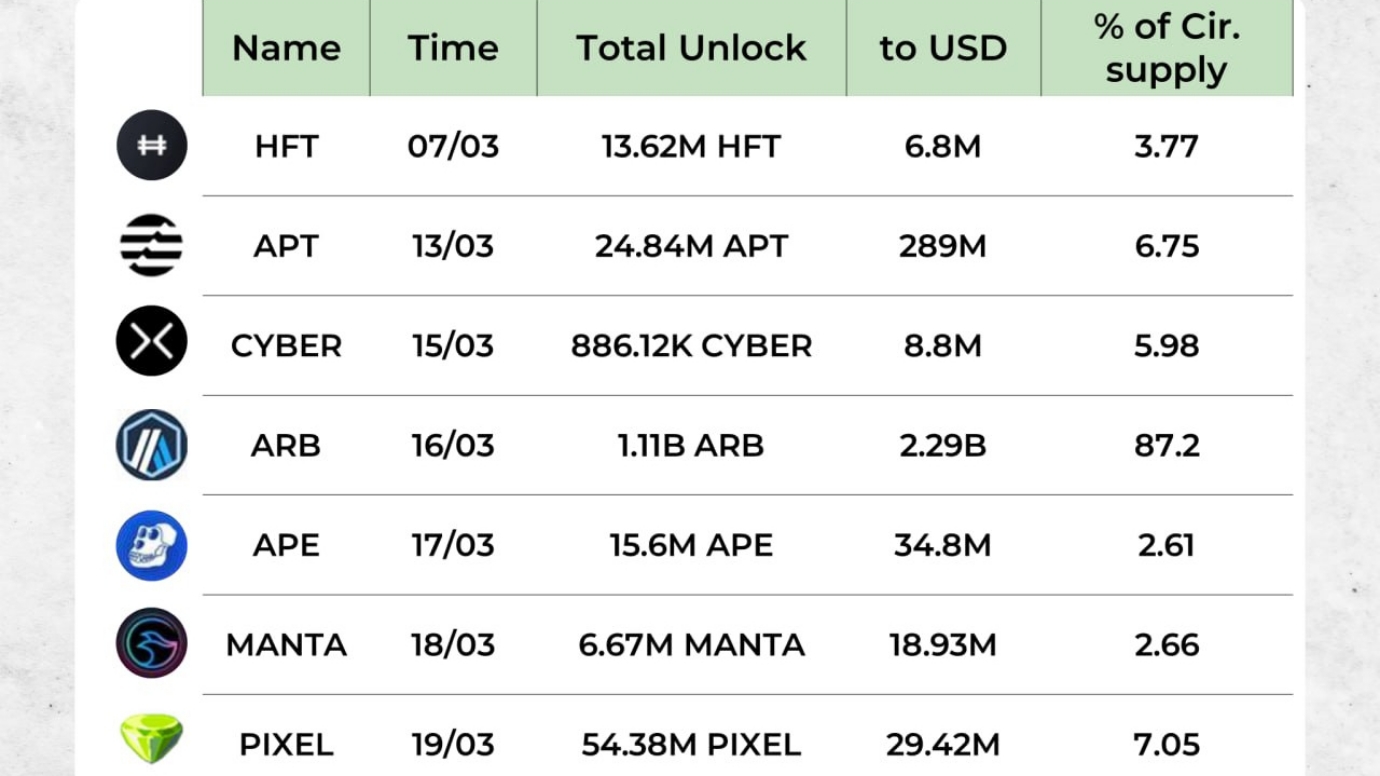Click the MANTA token circular logo
Image resolution: width=1380 pixels, height=776 pixels.
152,643
